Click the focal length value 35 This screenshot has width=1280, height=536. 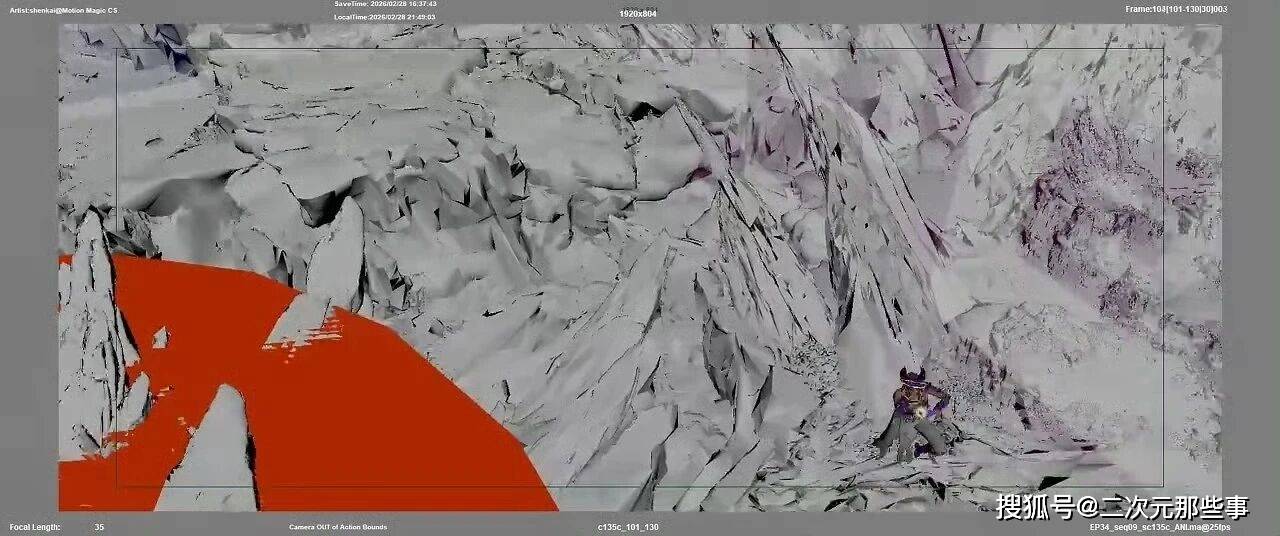[x=99, y=527]
